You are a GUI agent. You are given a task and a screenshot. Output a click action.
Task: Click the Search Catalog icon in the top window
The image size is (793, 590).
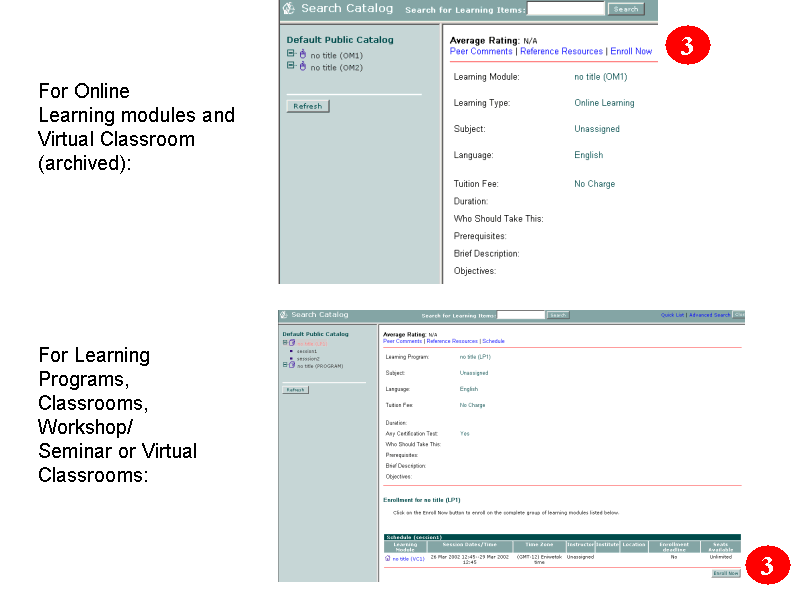pos(289,8)
